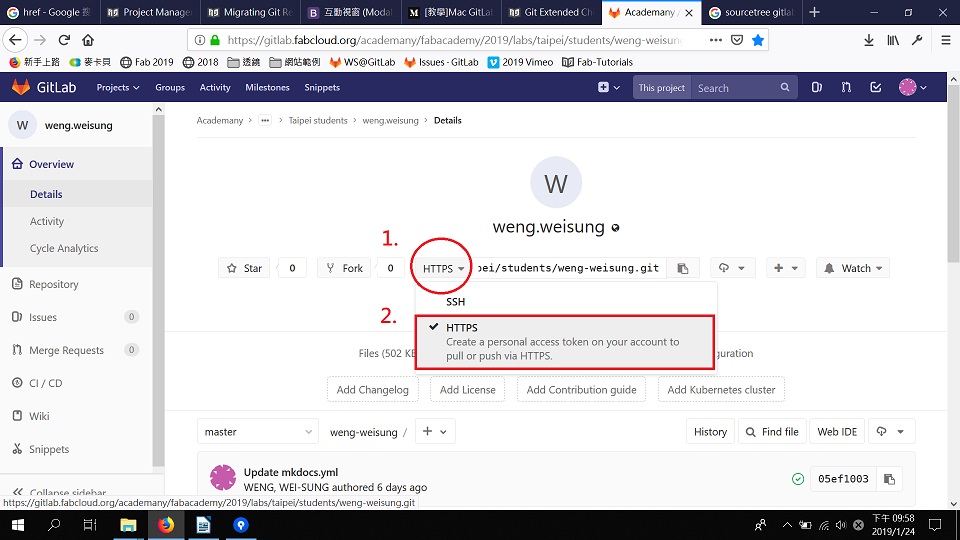Click Add Contribution guide
Viewport: 960px width, 540px height.
[581, 389]
